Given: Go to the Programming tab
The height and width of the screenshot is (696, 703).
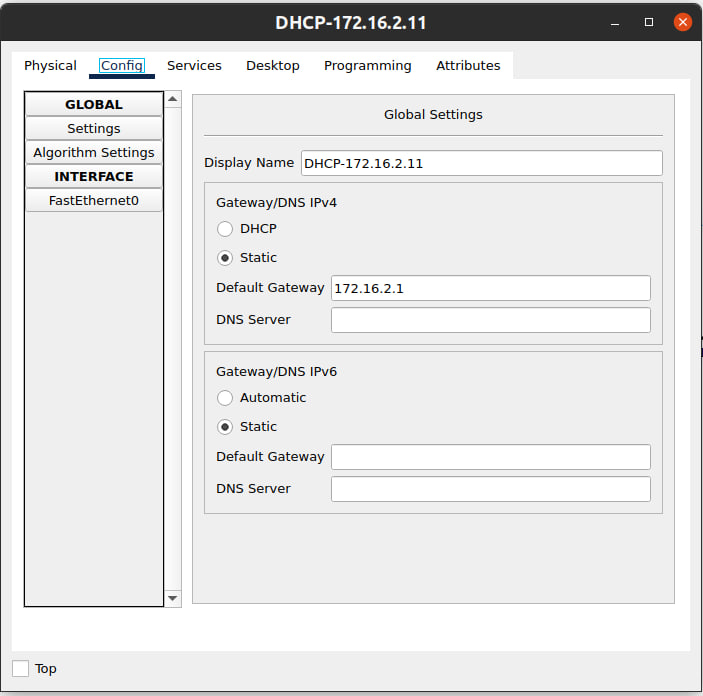Looking at the screenshot, I should click(368, 65).
